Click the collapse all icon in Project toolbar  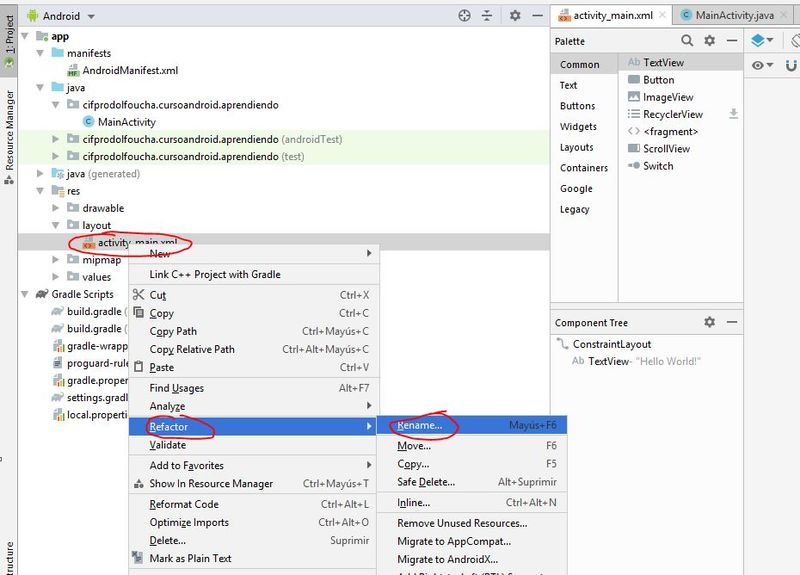pyautogui.click(x=487, y=16)
